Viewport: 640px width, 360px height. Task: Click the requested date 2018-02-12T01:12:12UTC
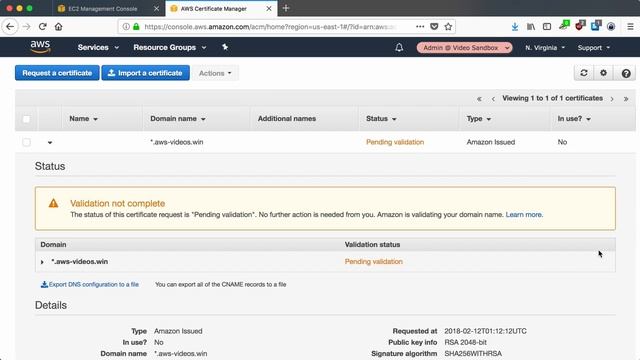[x=485, y=331]
